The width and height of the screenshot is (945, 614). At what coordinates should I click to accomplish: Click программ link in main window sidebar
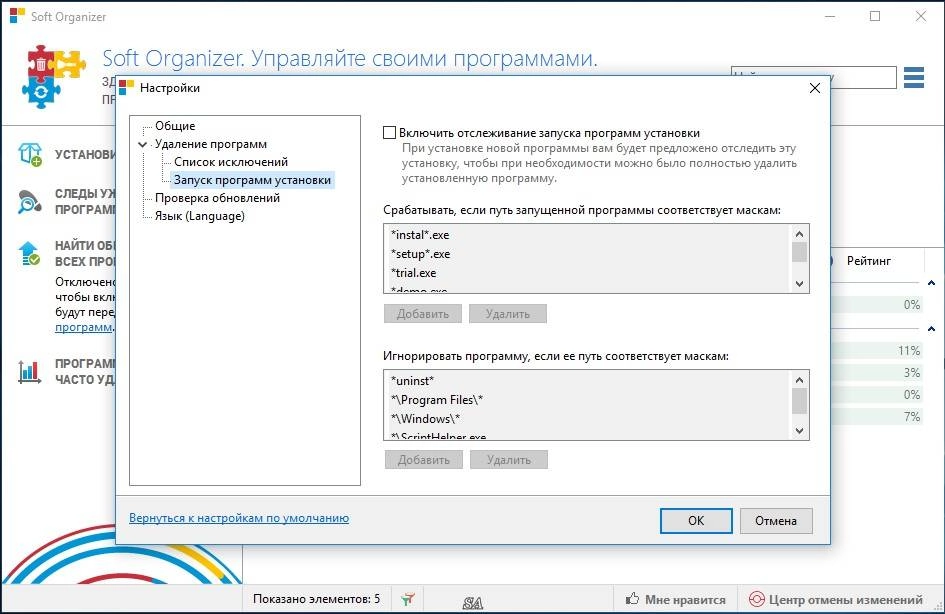83,327
